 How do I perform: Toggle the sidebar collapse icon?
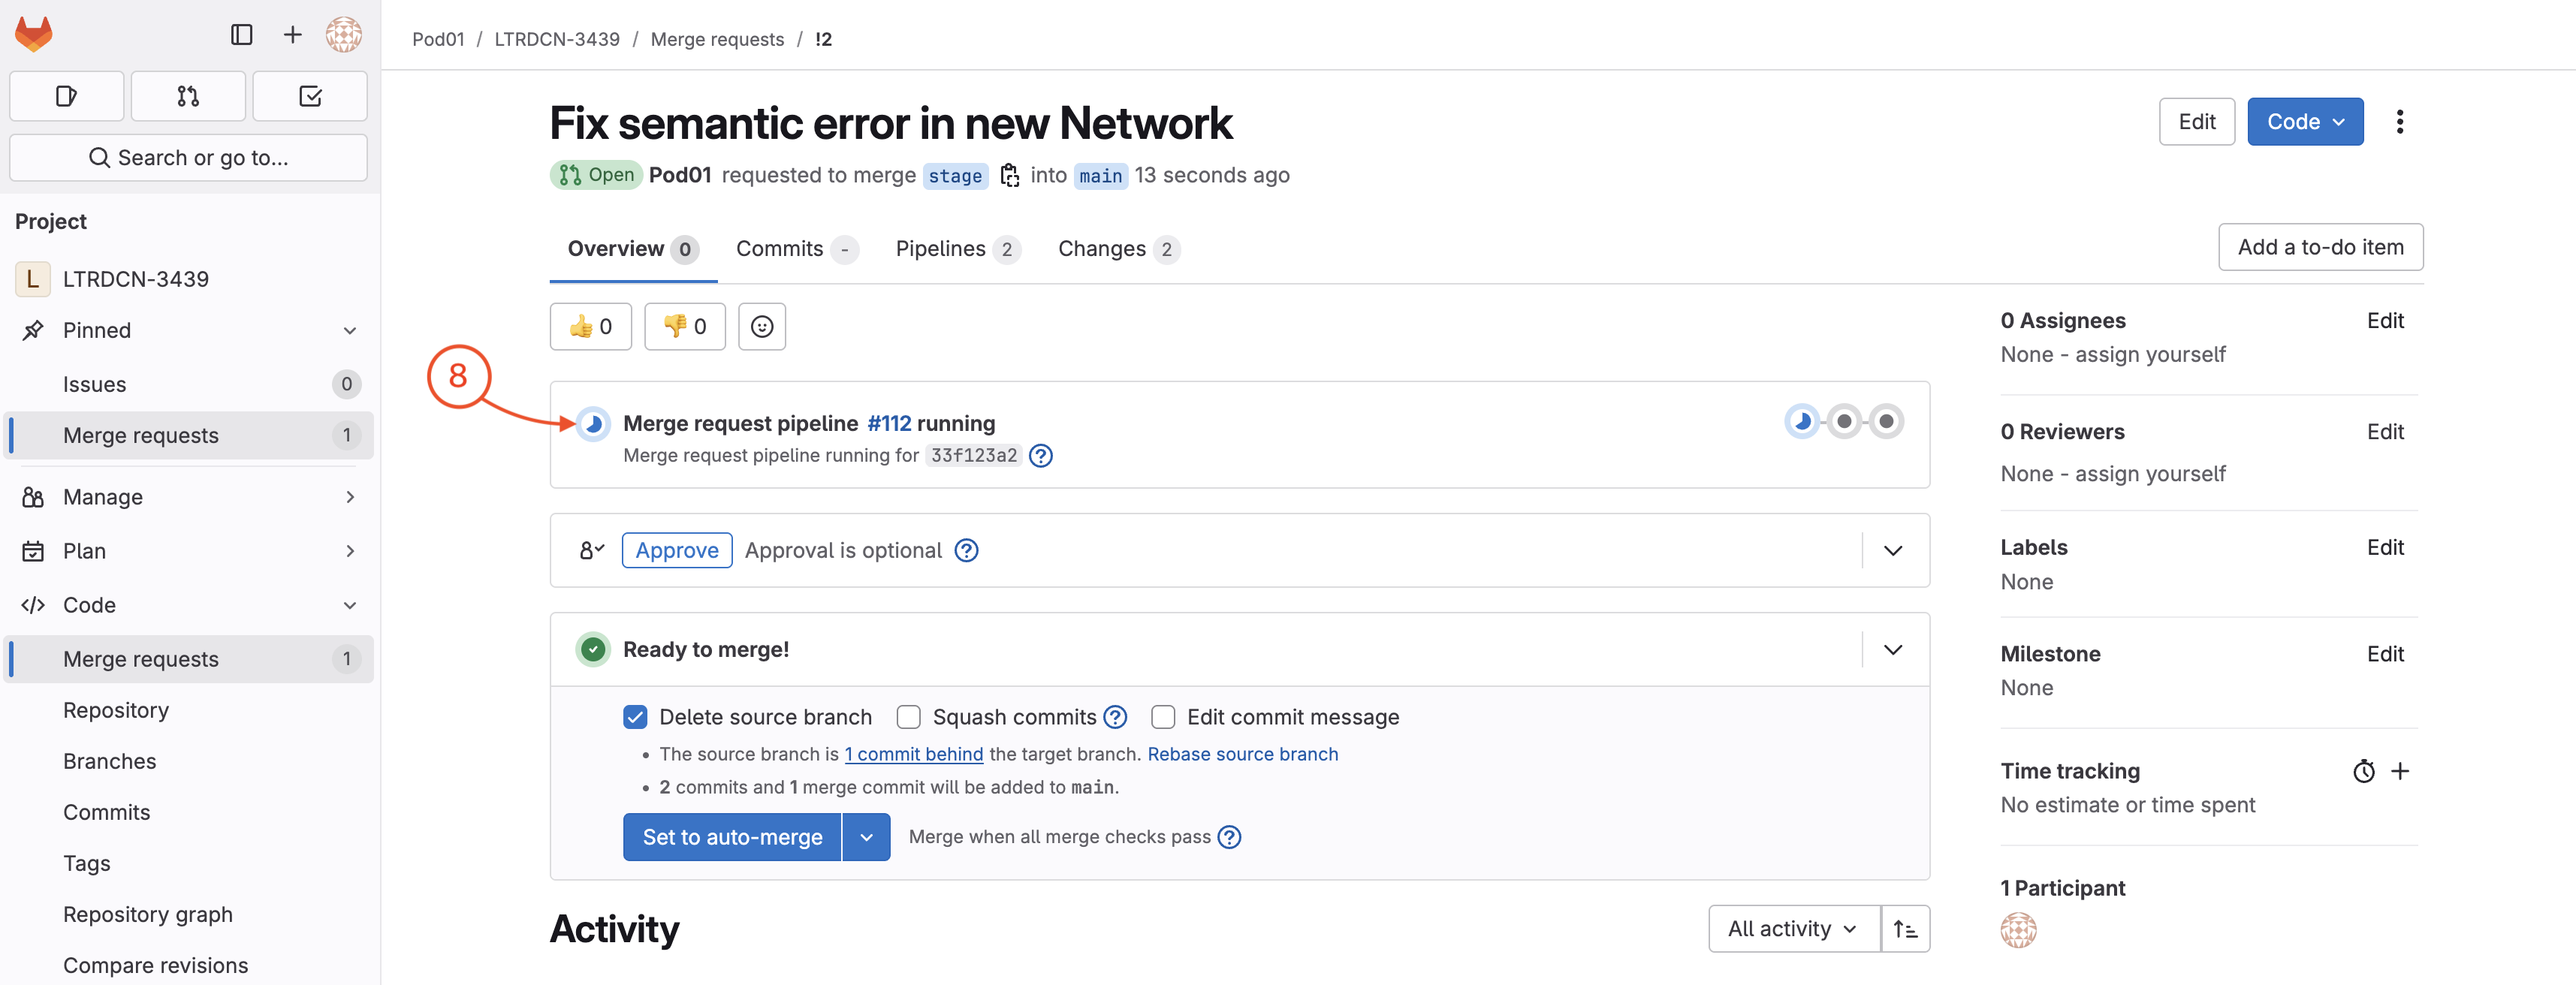tap(241, 35)
